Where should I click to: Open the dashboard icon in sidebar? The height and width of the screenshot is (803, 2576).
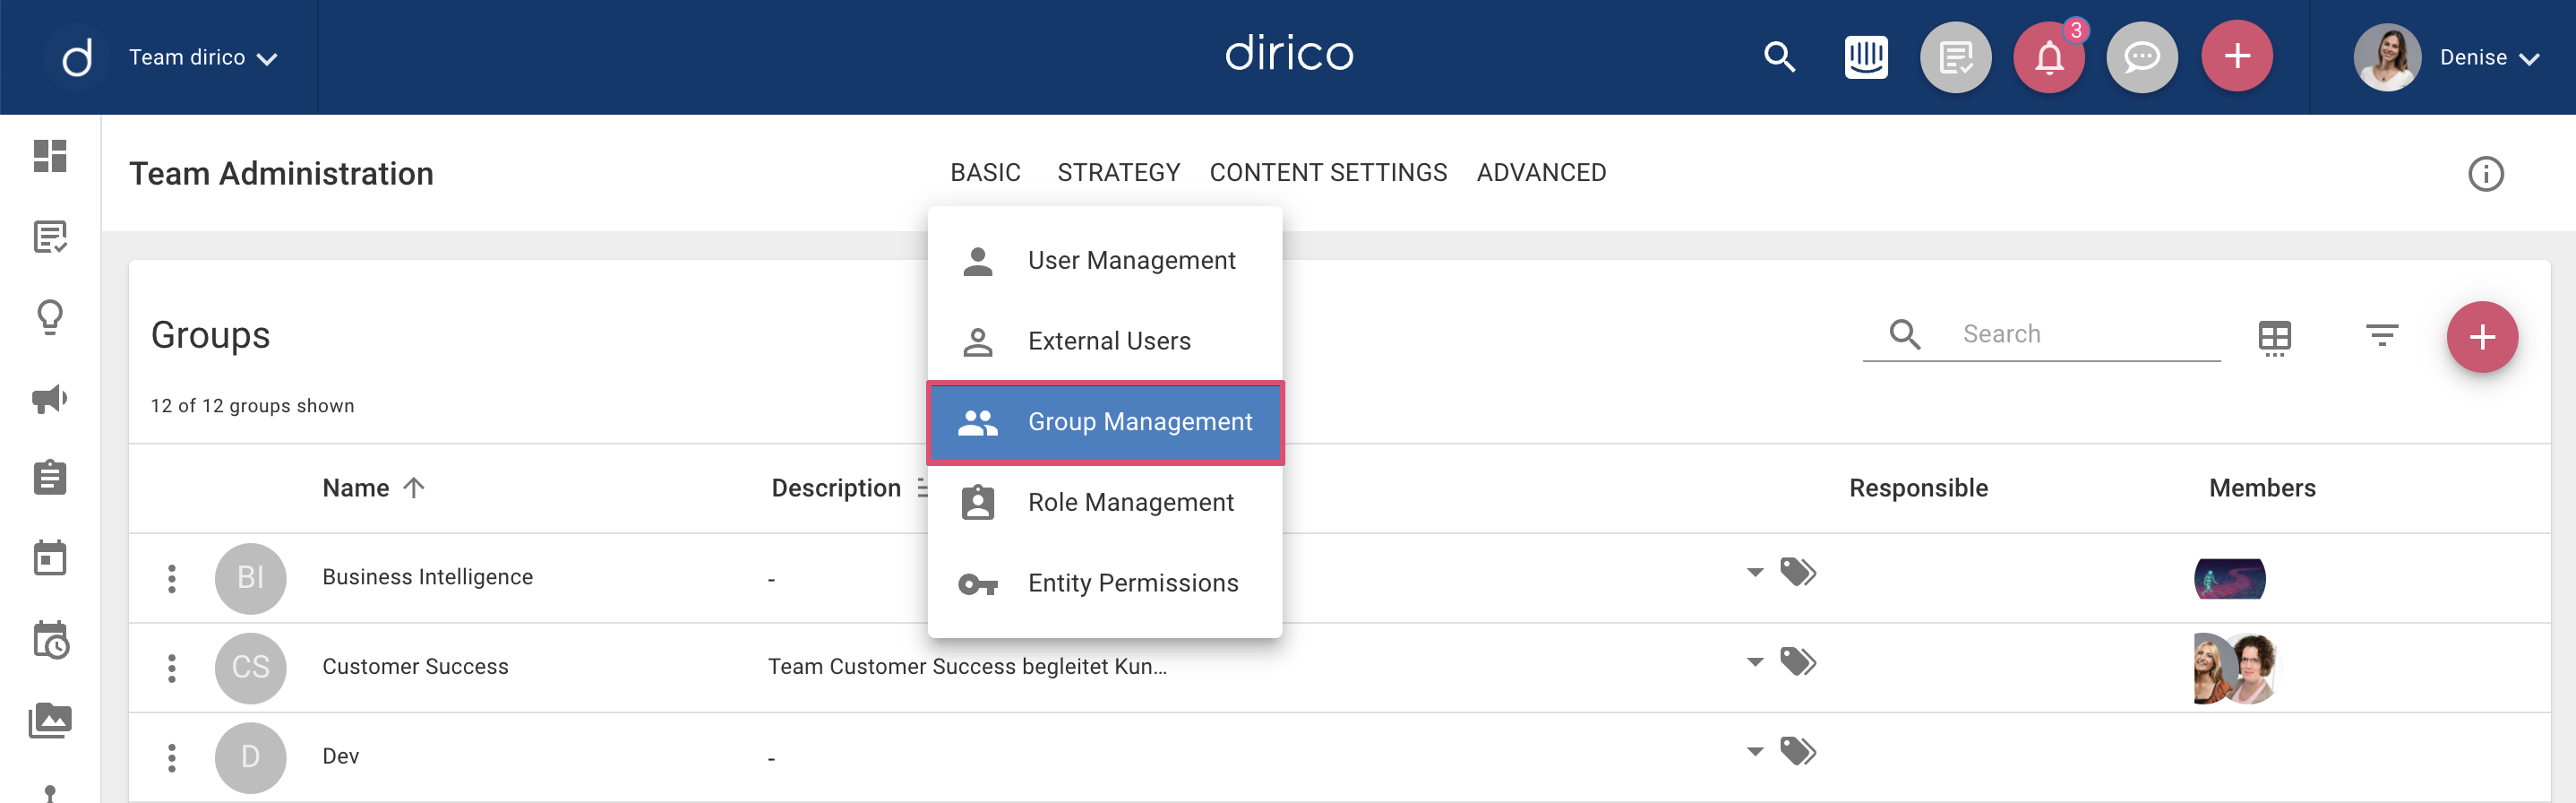[50, 156]
